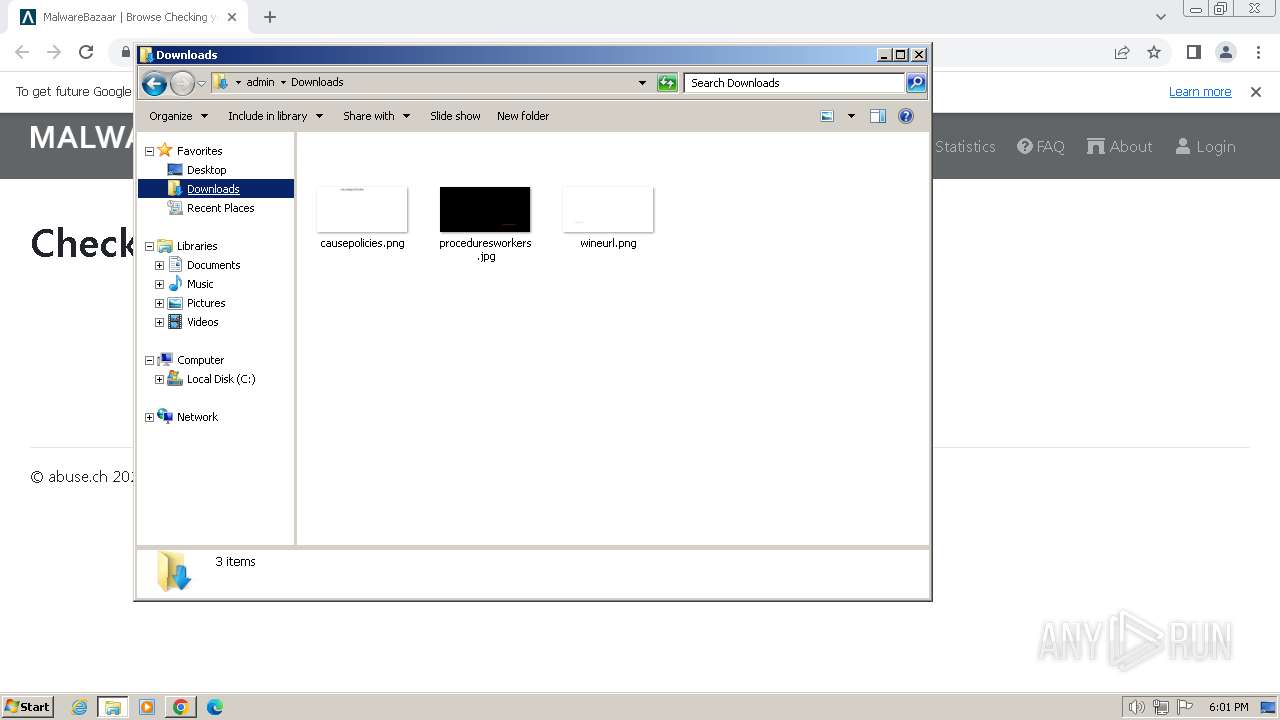This screenshot has width=1280, height=720.
Task: Open the view options dropdown arrow
Action: 851,116
